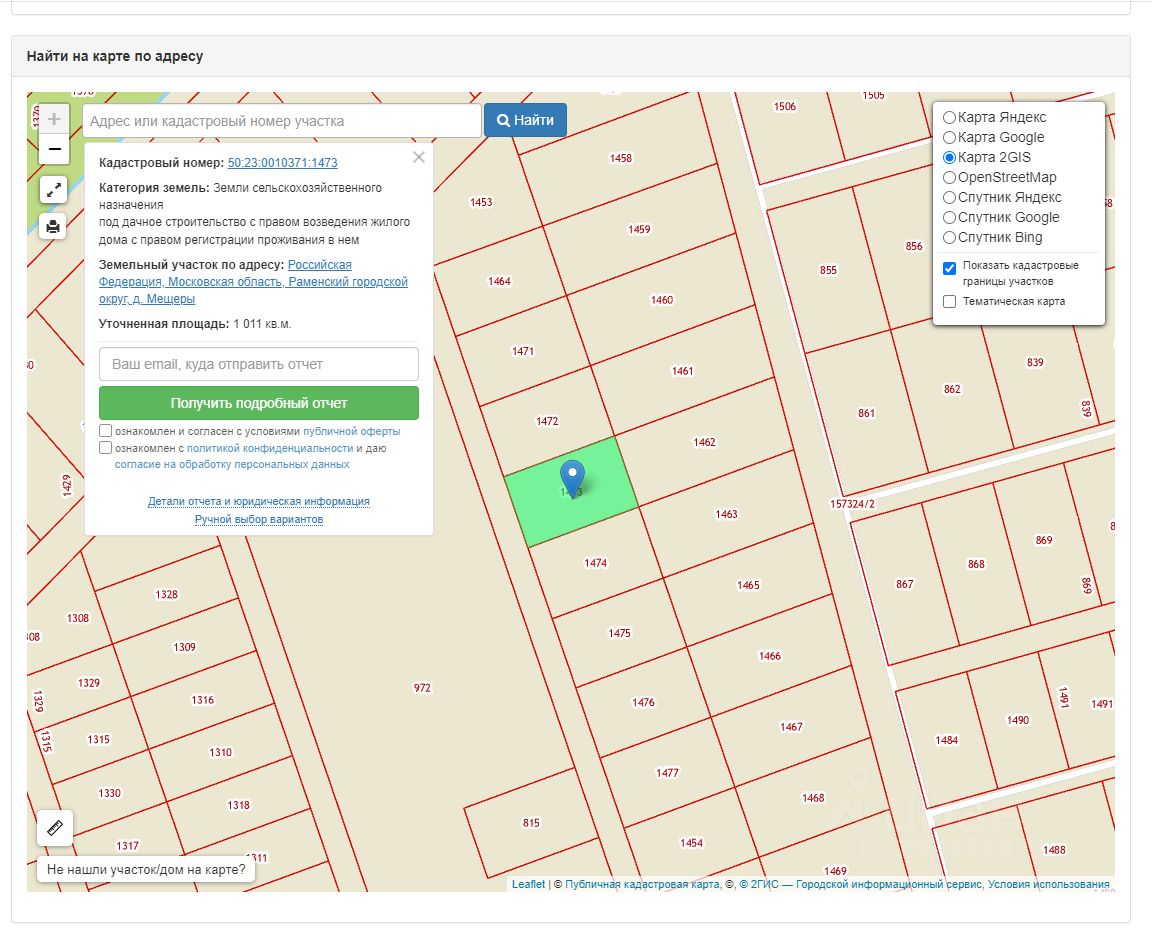Click parcel labeled 1461
1152x939 pixels.
(683, 371)
